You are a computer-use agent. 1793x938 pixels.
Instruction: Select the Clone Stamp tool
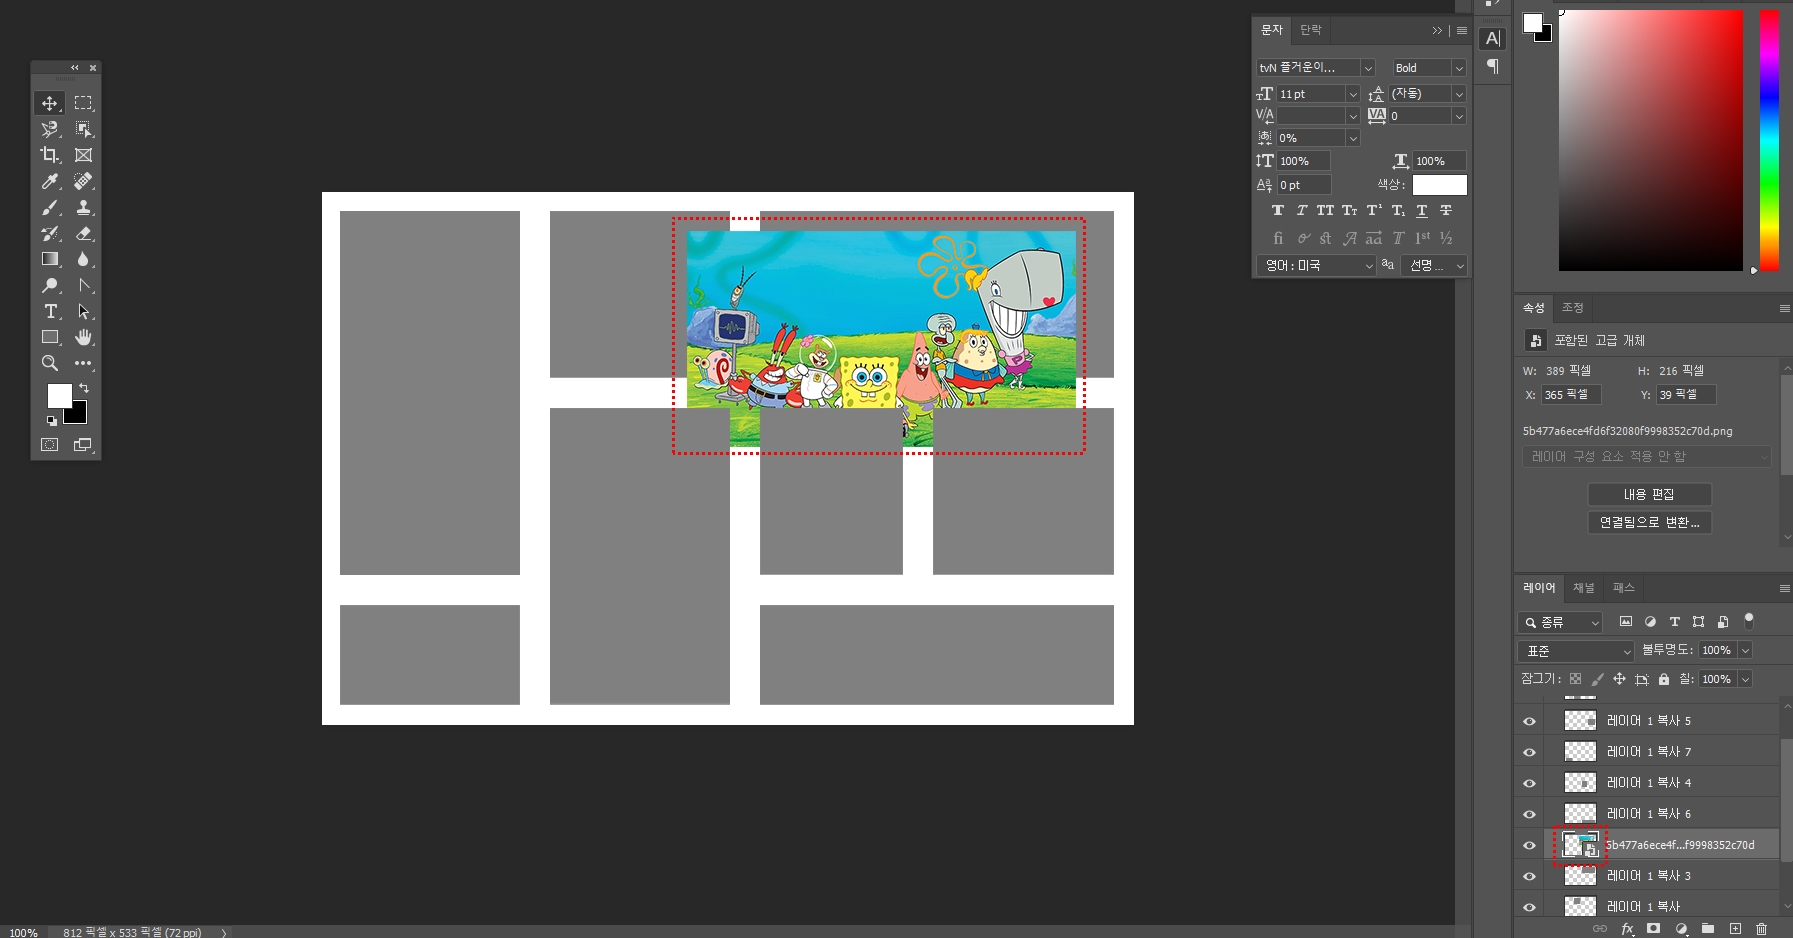click(83, 207)
